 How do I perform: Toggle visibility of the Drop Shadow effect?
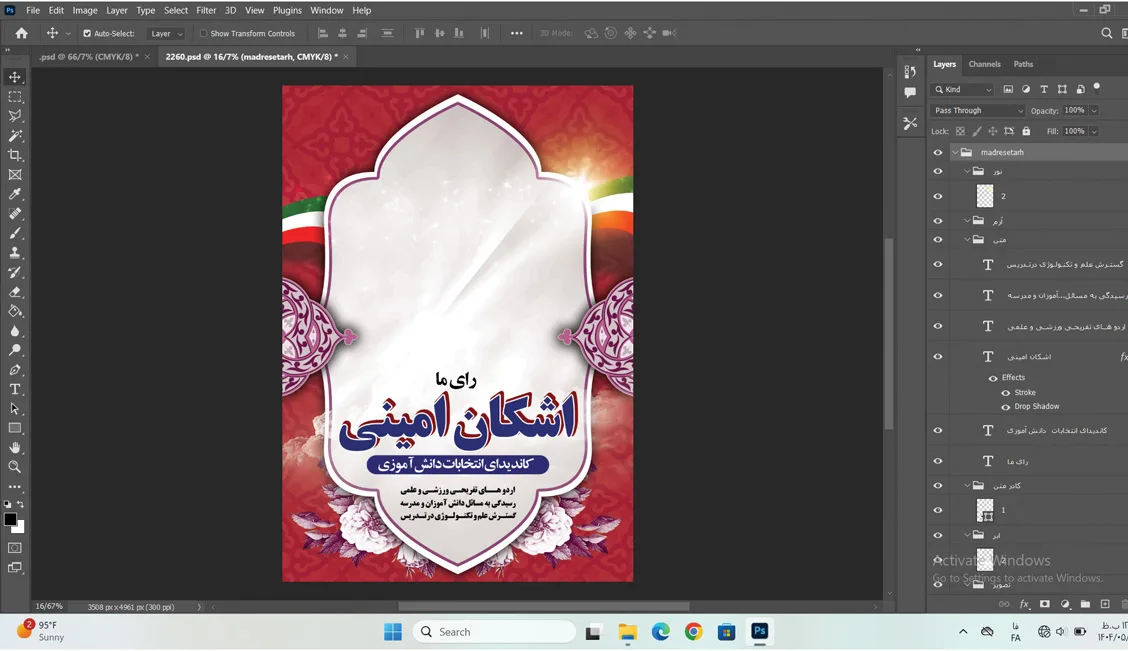[1006, 407]
